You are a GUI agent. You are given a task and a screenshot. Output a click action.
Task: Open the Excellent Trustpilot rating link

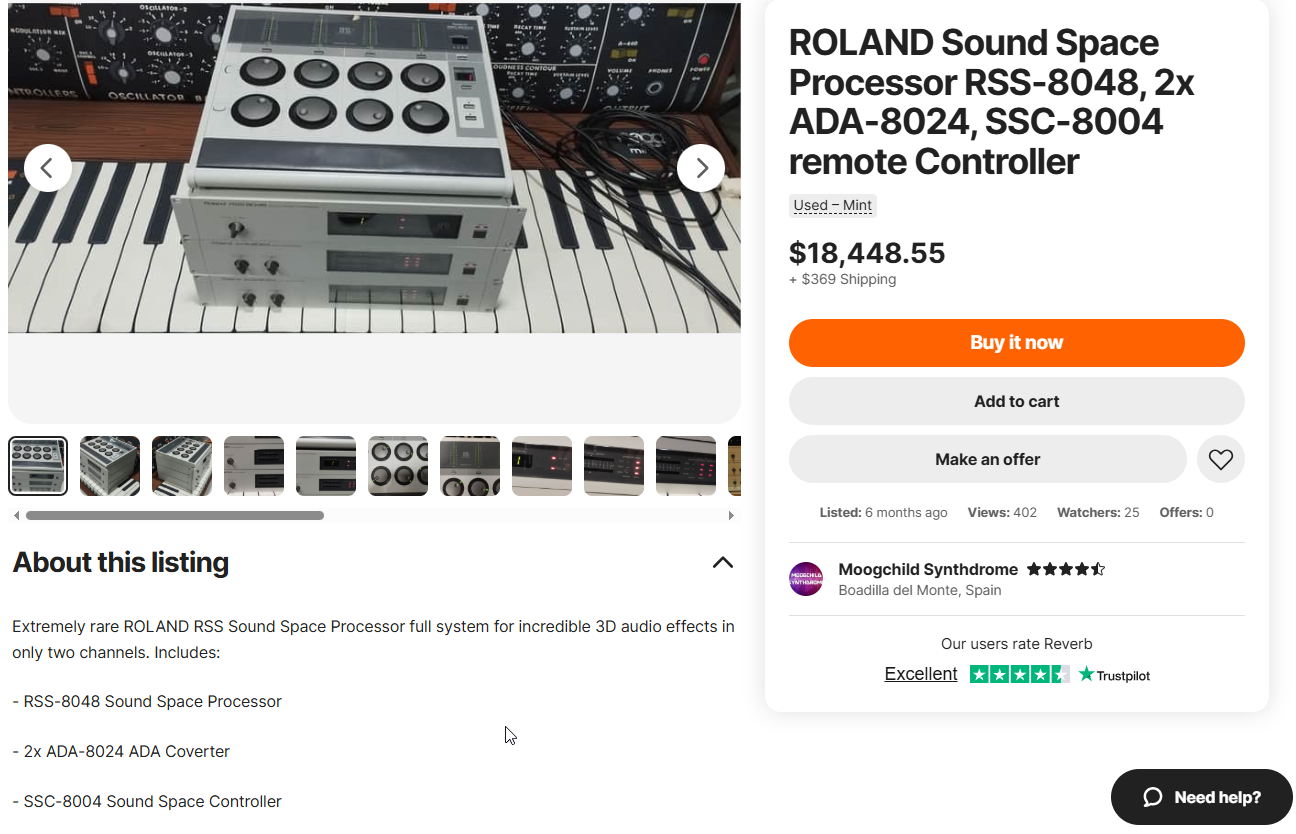pos(921,674)
